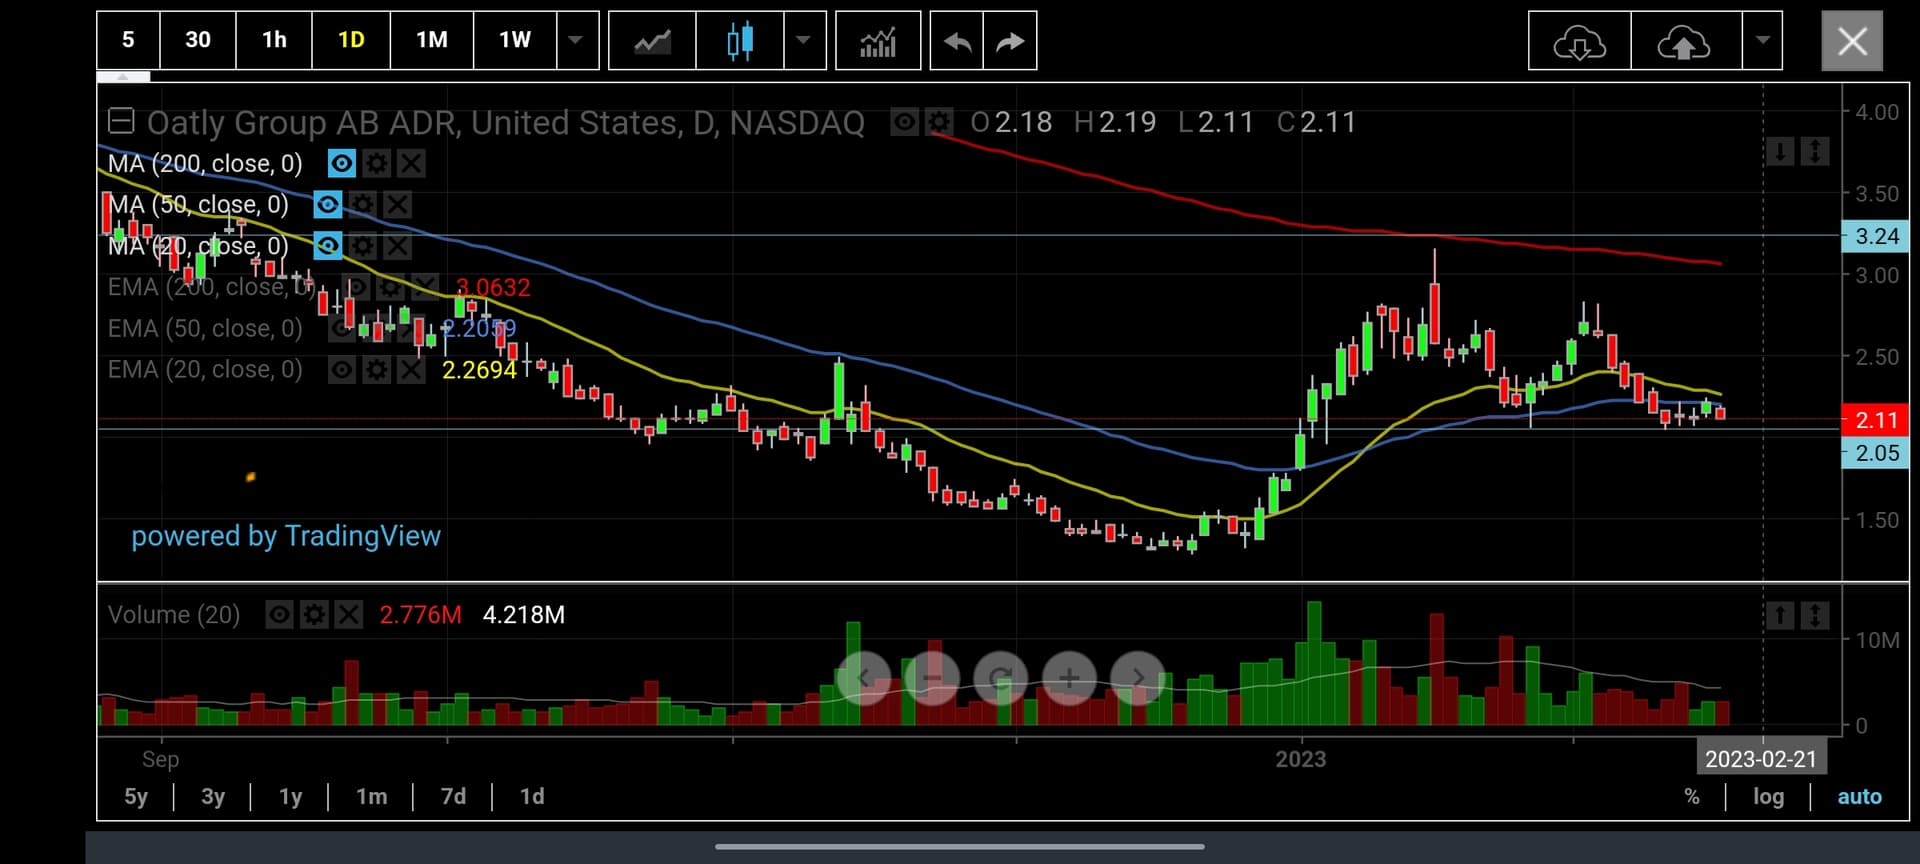Toggle the MA (20, close, 0) eye icon
The height and width of the screenshot is (864, 1920).
pyautogui.click(x=327, y=246)
